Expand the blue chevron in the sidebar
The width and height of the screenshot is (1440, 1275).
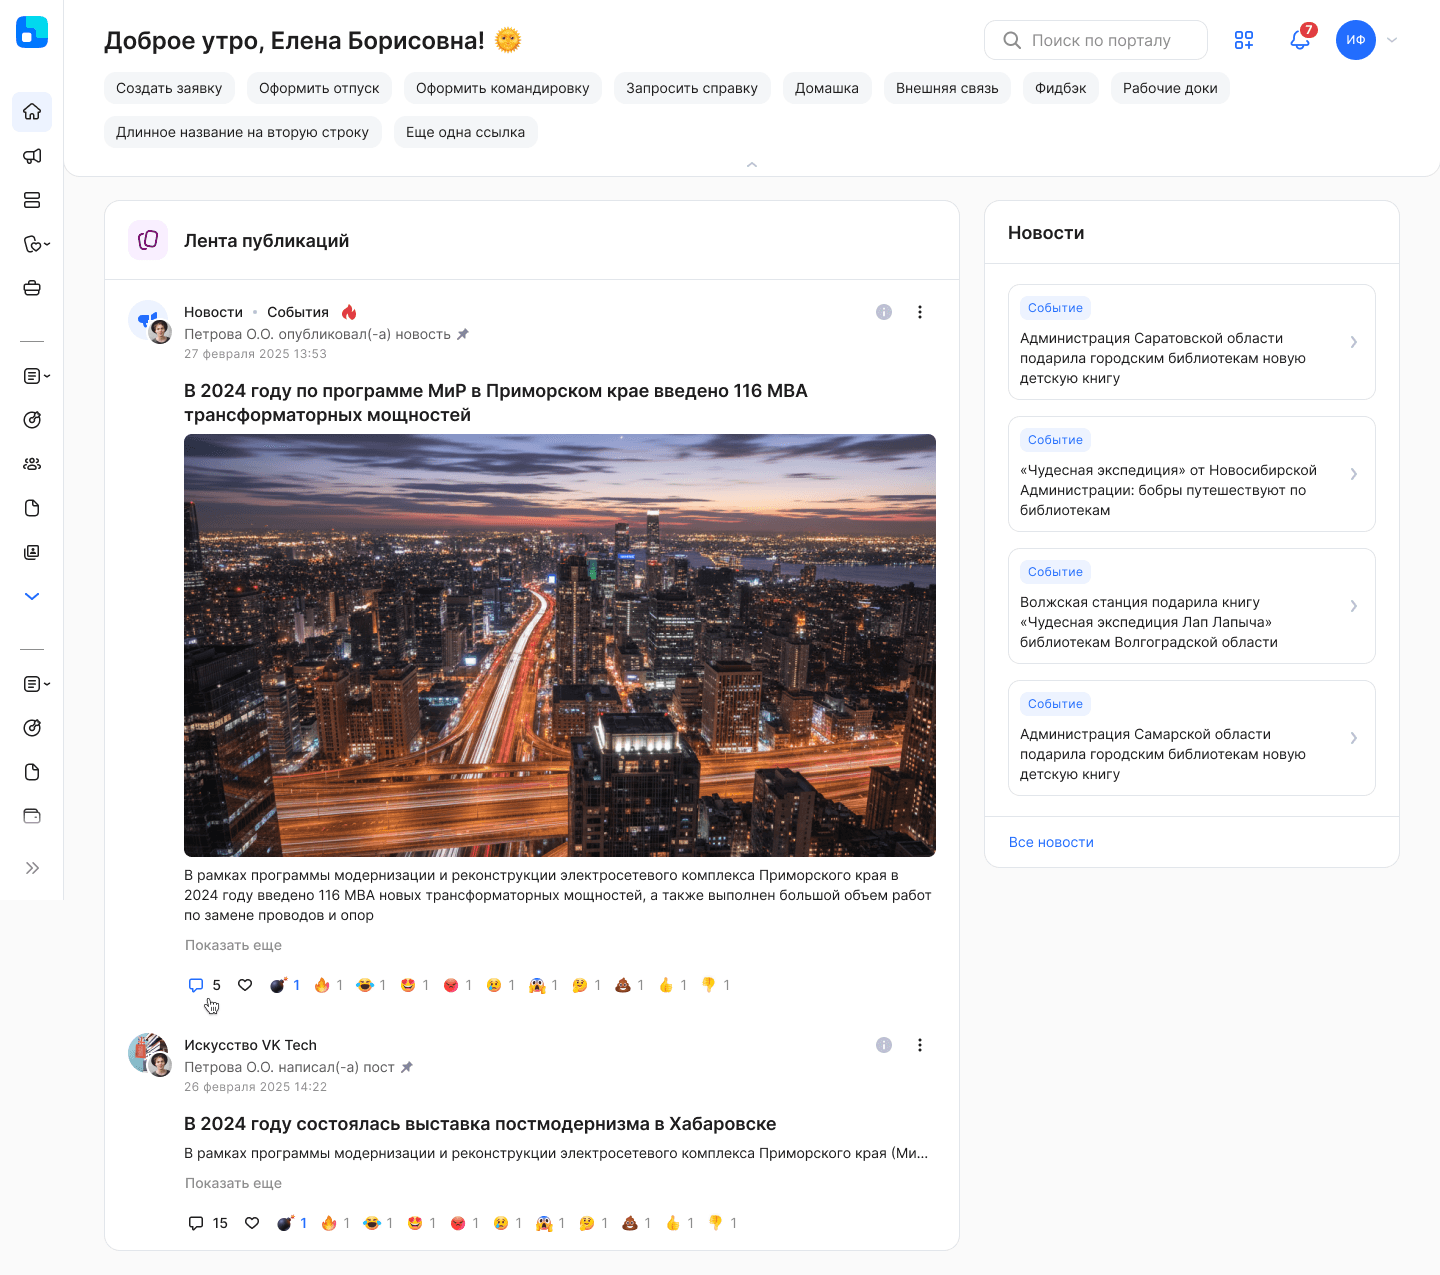[32, 595]
